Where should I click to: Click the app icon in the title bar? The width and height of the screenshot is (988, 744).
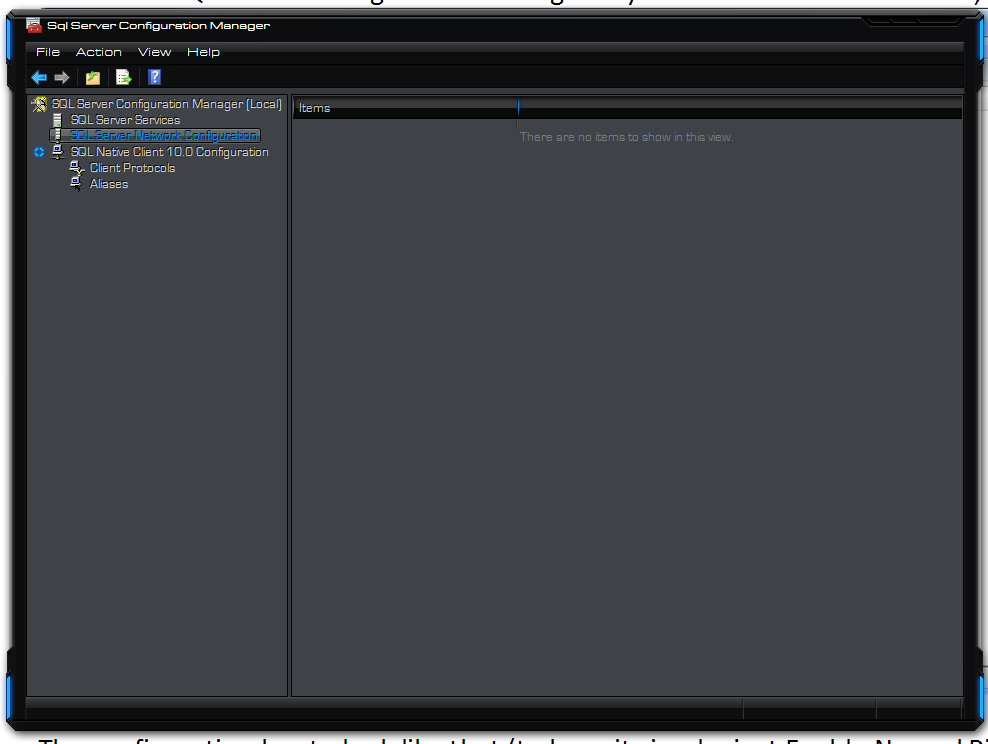(x=34, y=25)
